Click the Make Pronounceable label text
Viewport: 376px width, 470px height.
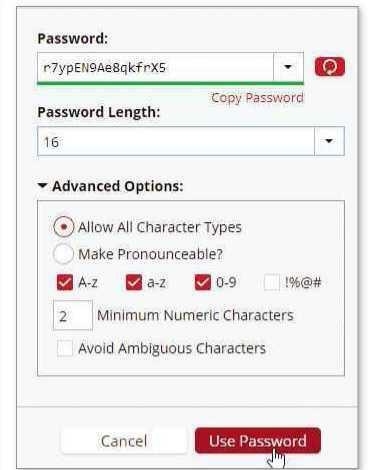(150, 254)
